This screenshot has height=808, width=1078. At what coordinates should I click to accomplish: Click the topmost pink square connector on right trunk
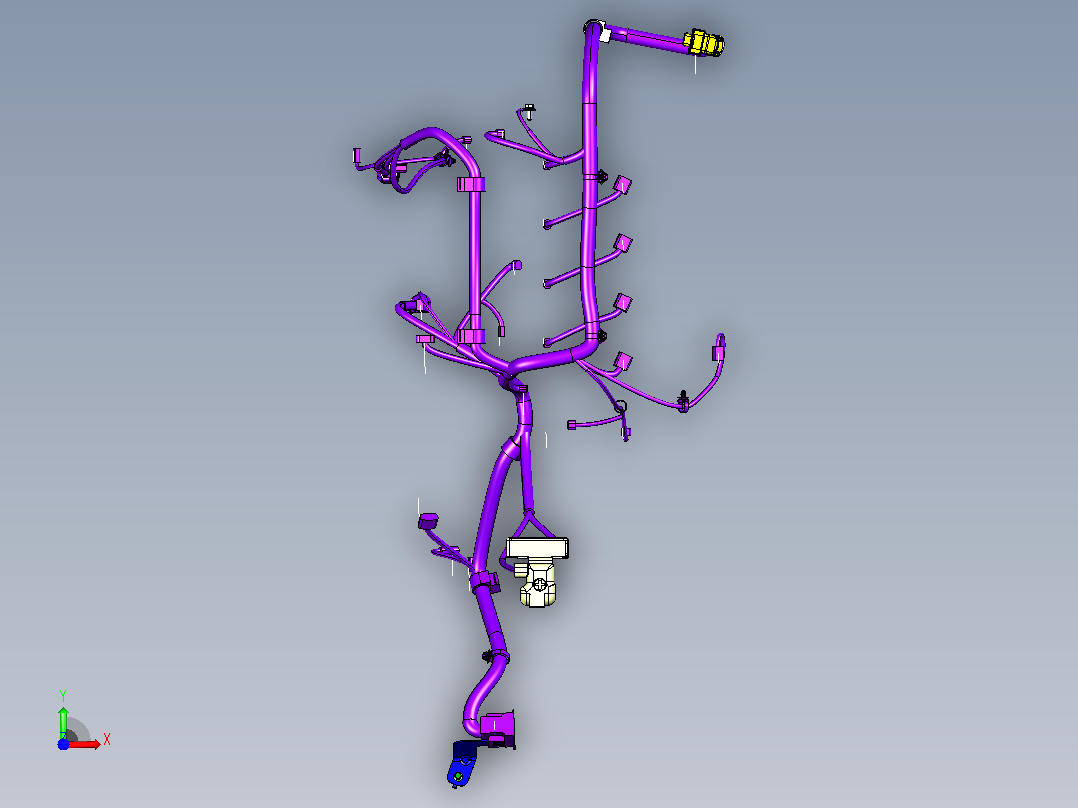pos(622,184)
